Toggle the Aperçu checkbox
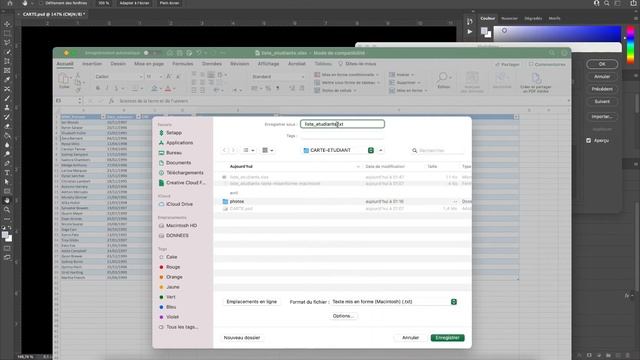The image size is (640, 360). click(588, 140)
